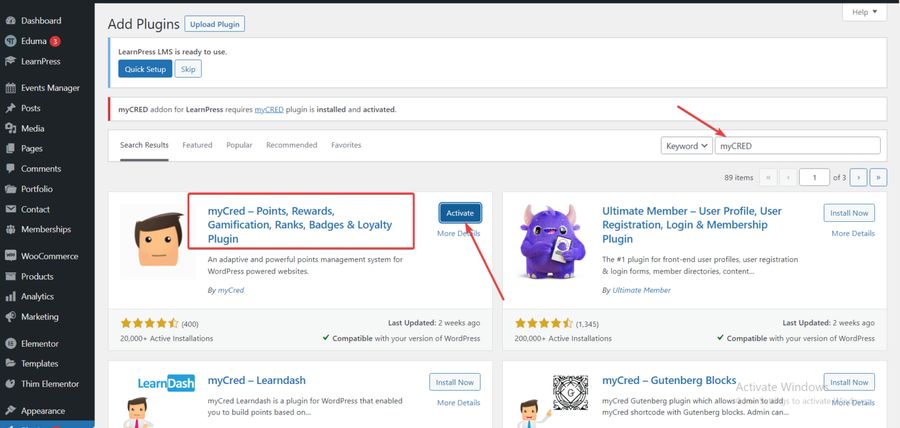This screenshot has width=900, height=428.
Task: Open WooCommerce menu item
Action: point(47,256)
